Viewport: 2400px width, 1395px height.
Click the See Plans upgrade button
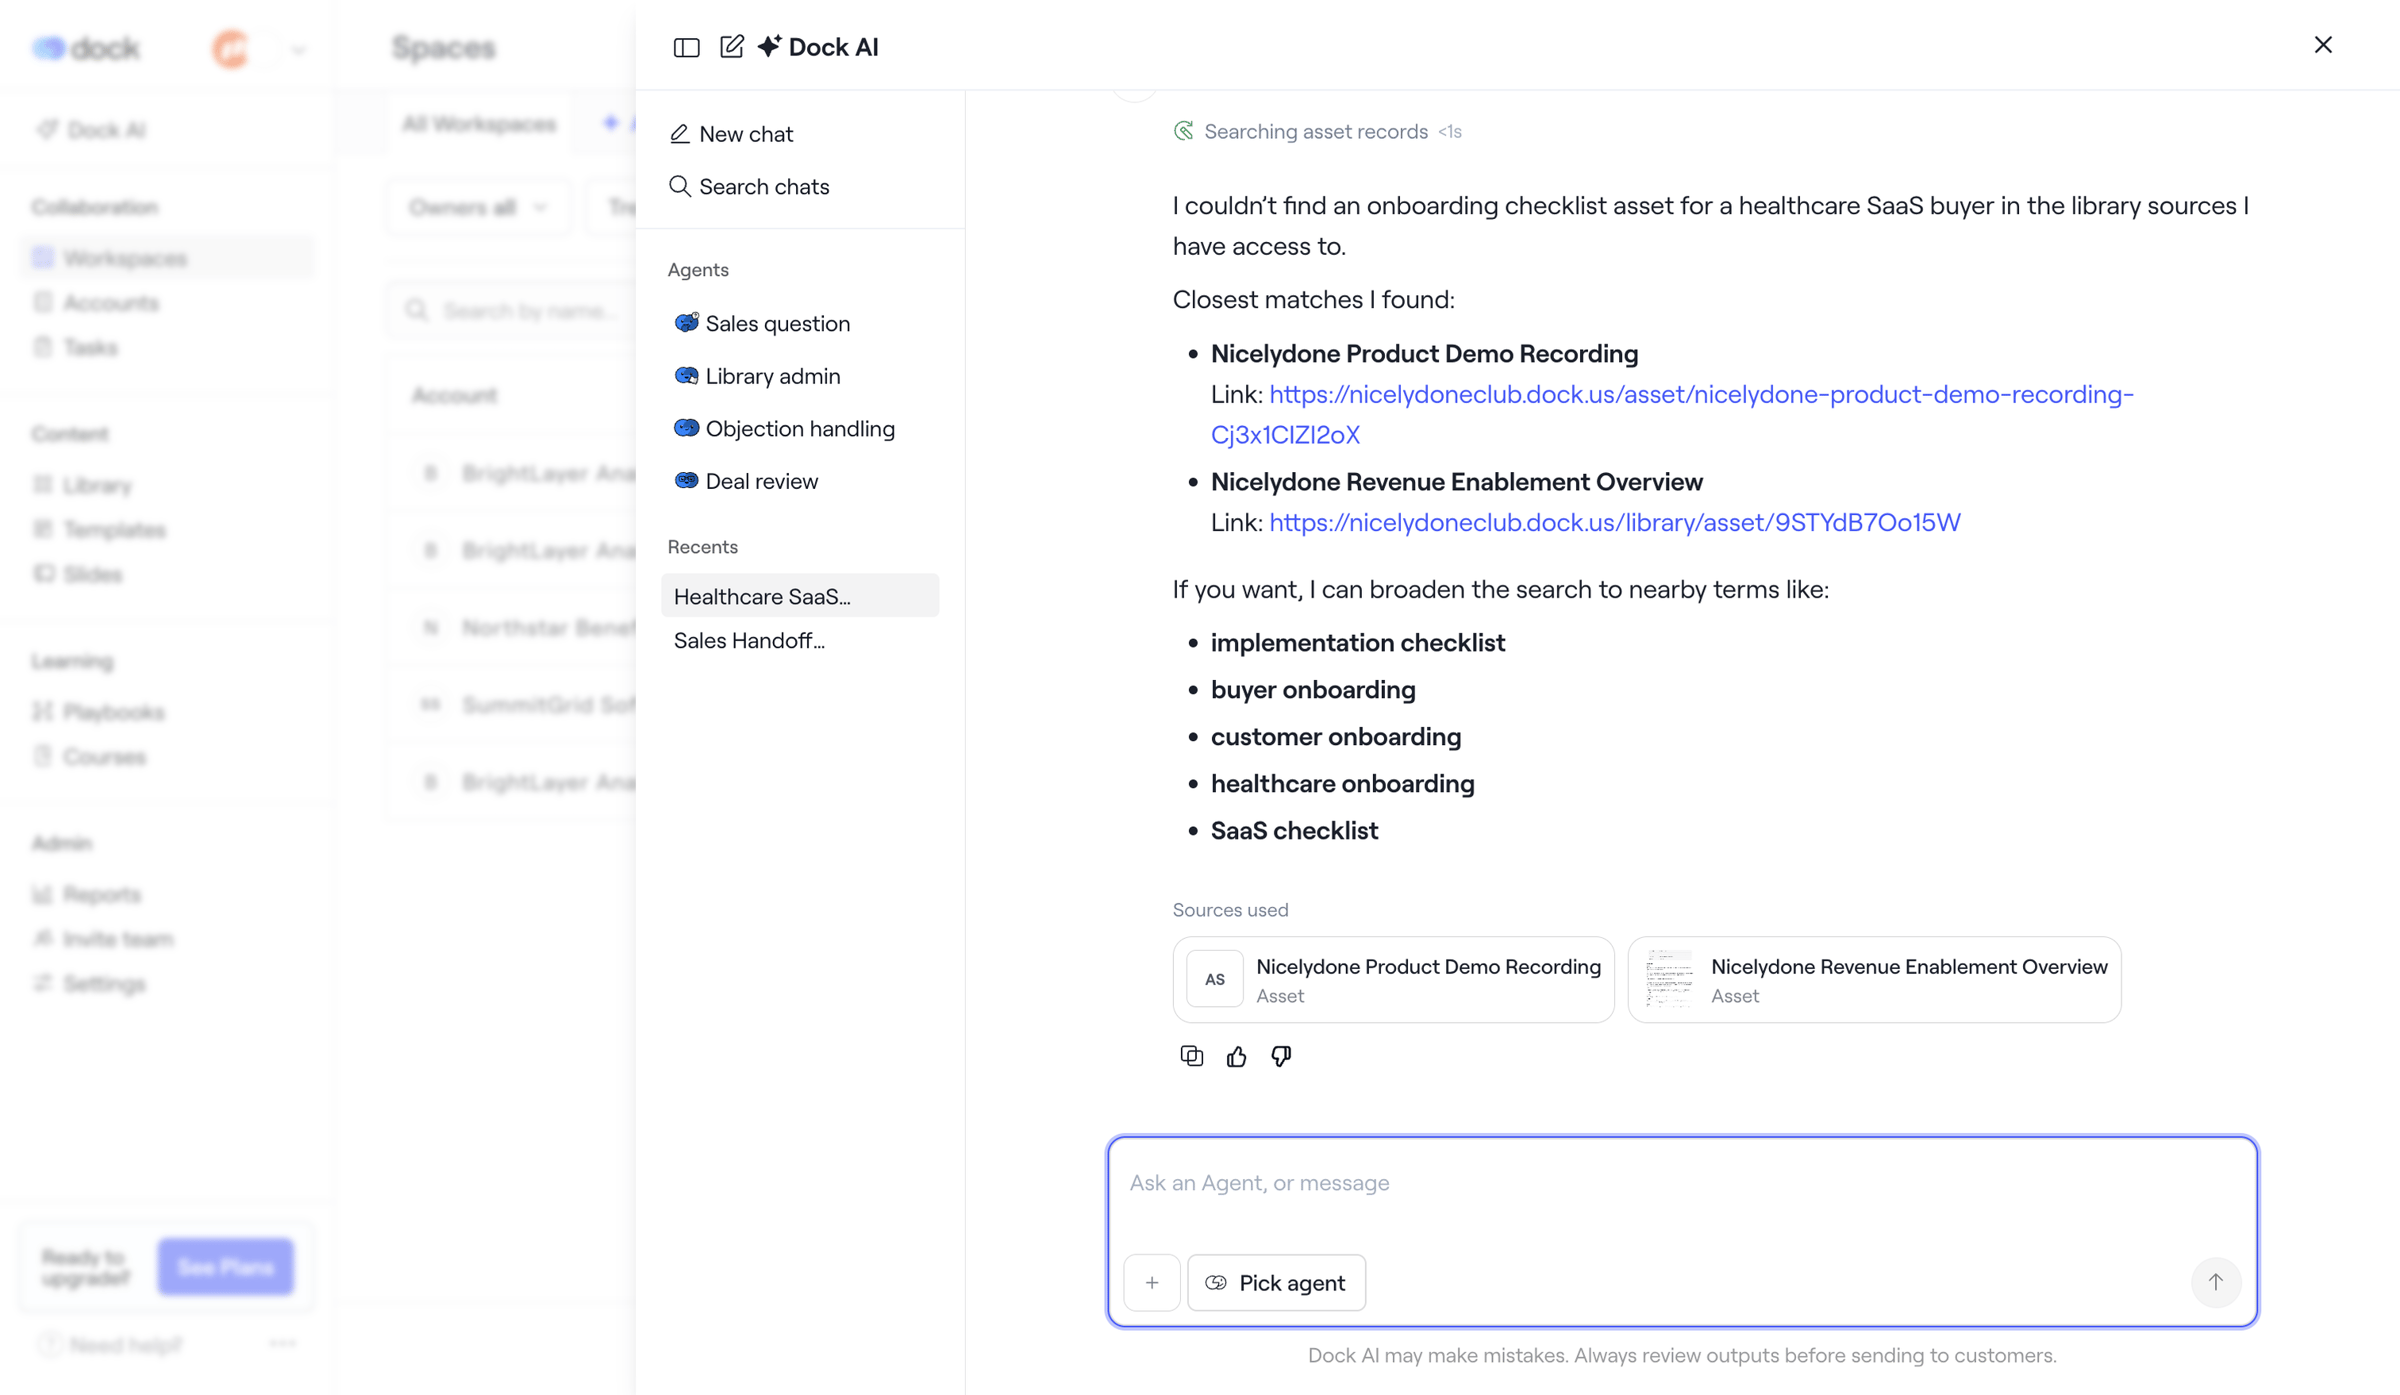pyautogui.click(x=226, y=1267)
